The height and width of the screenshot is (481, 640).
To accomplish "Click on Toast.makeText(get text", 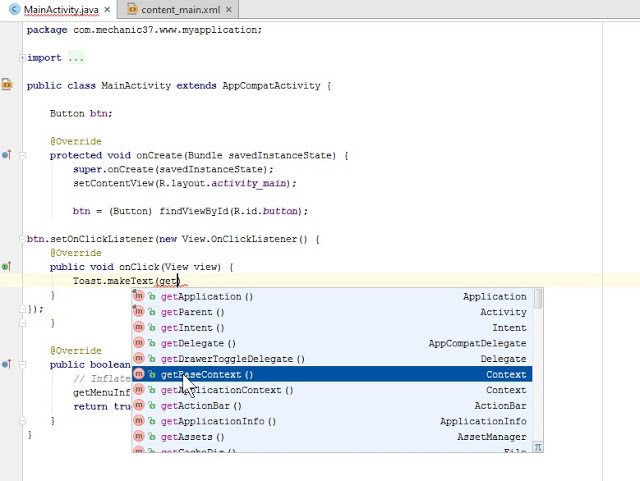I will pyautogui.click(x=126, y=281).
